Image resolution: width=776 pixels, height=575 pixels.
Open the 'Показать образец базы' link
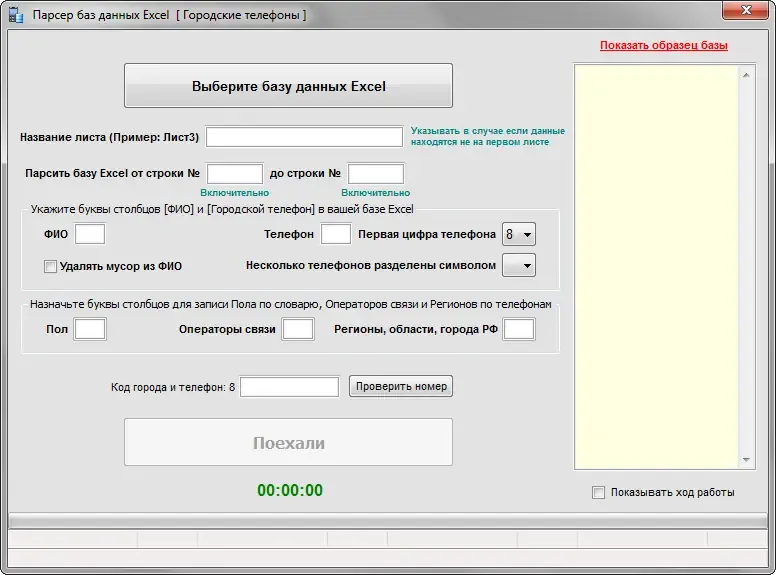click(x=664, y=46)
